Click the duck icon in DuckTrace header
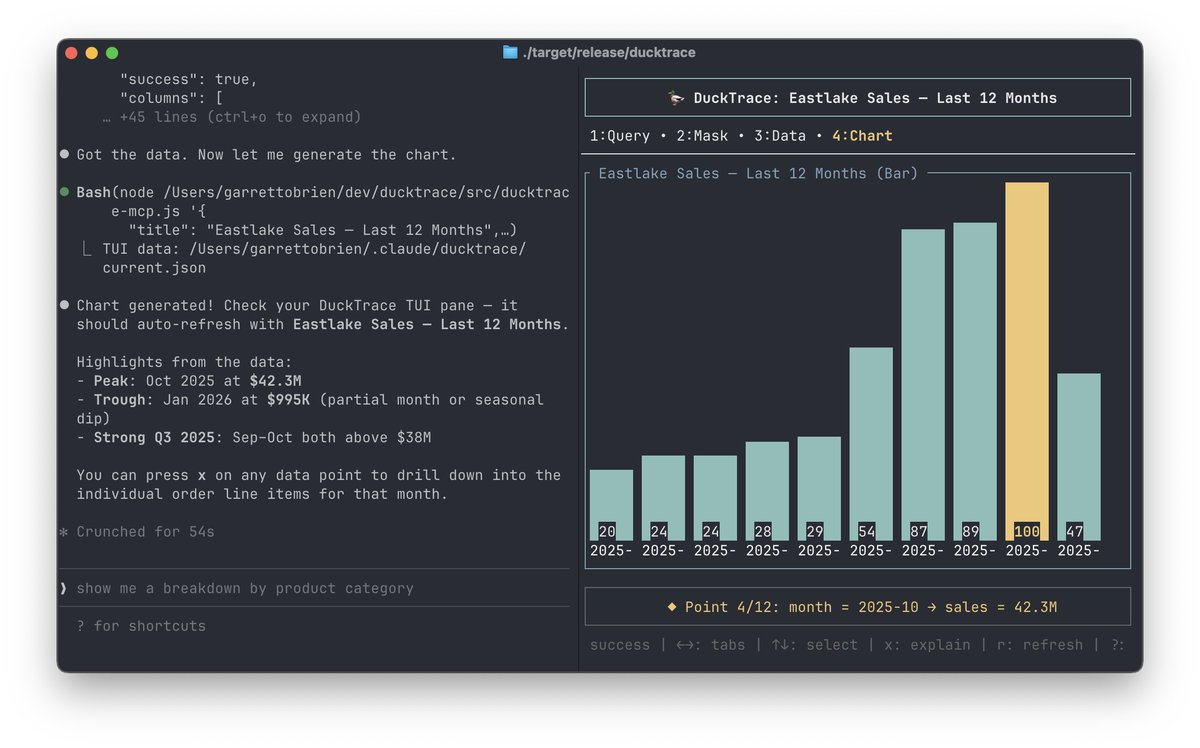The height and width of the screenshot is (748, 1200). click(676, 98)
